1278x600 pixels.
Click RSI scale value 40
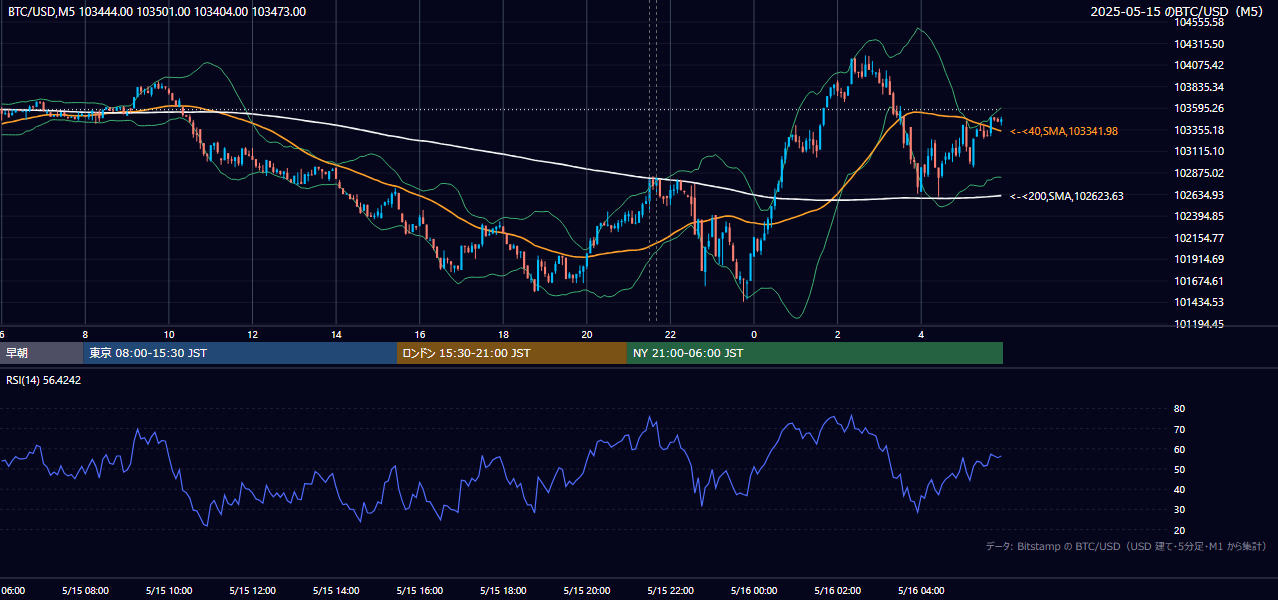pyautogui.click(x=1180, y=489)
